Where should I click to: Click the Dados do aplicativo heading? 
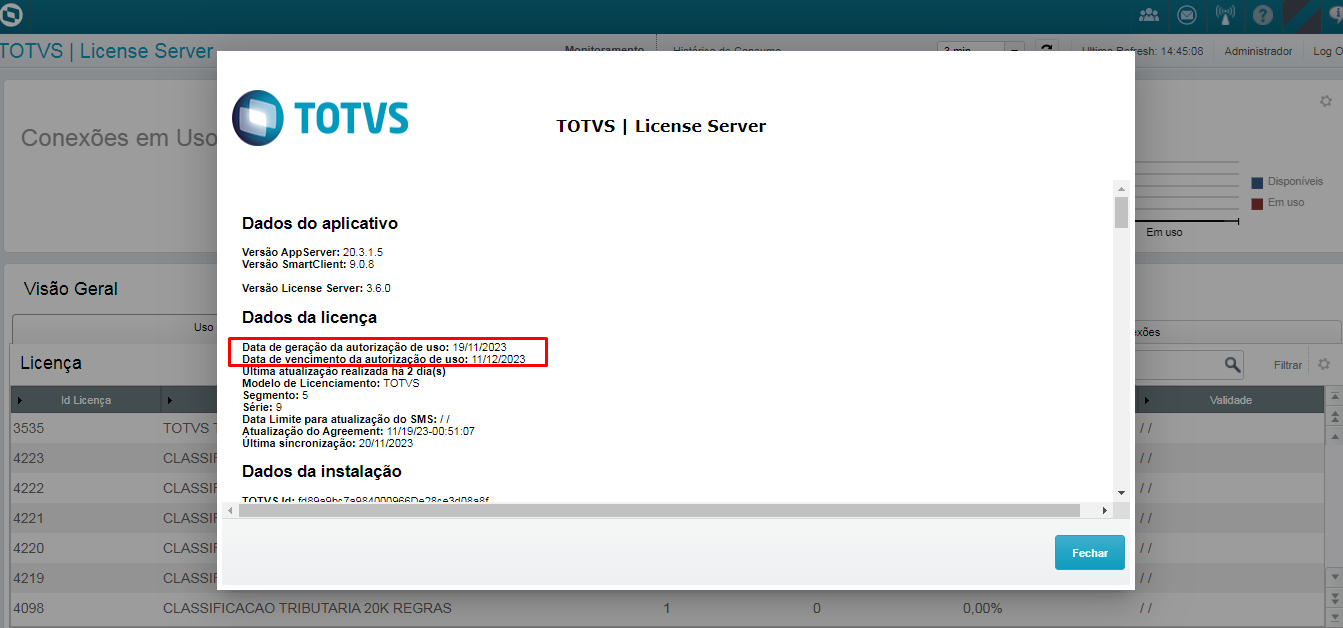coord(320,223)
